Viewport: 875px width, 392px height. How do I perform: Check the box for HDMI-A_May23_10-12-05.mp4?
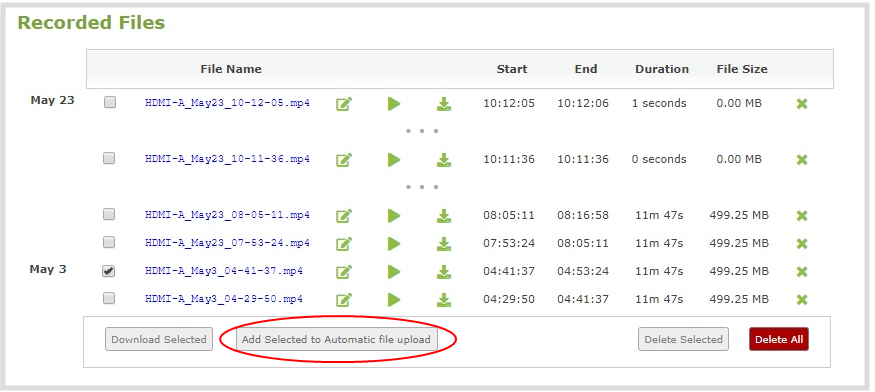coord(110,102)
